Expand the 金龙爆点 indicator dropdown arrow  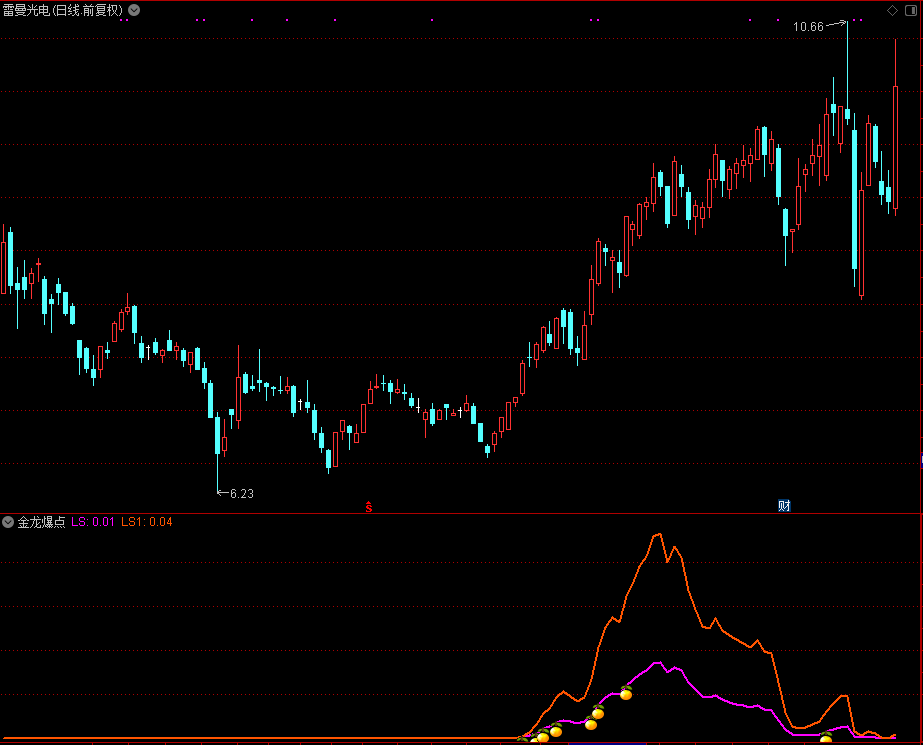pos(8,522)
